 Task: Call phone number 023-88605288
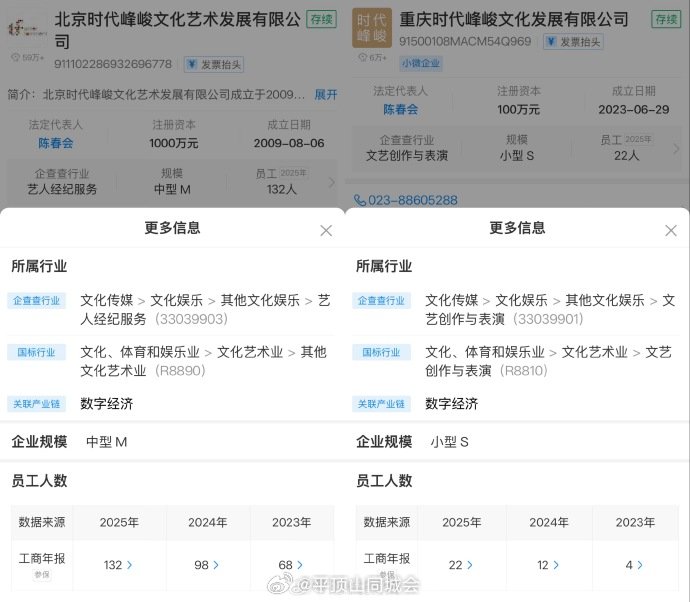(413, 200)
